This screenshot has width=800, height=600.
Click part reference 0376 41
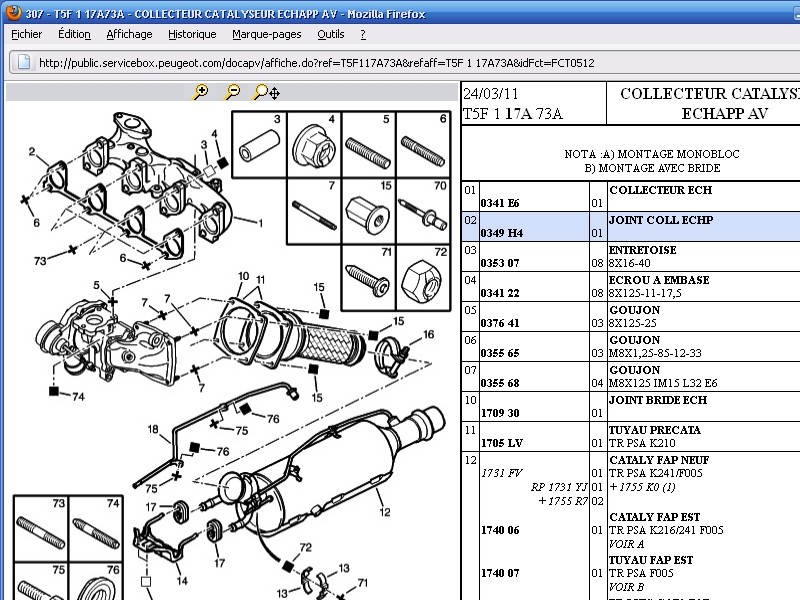(x=500, y=323)
